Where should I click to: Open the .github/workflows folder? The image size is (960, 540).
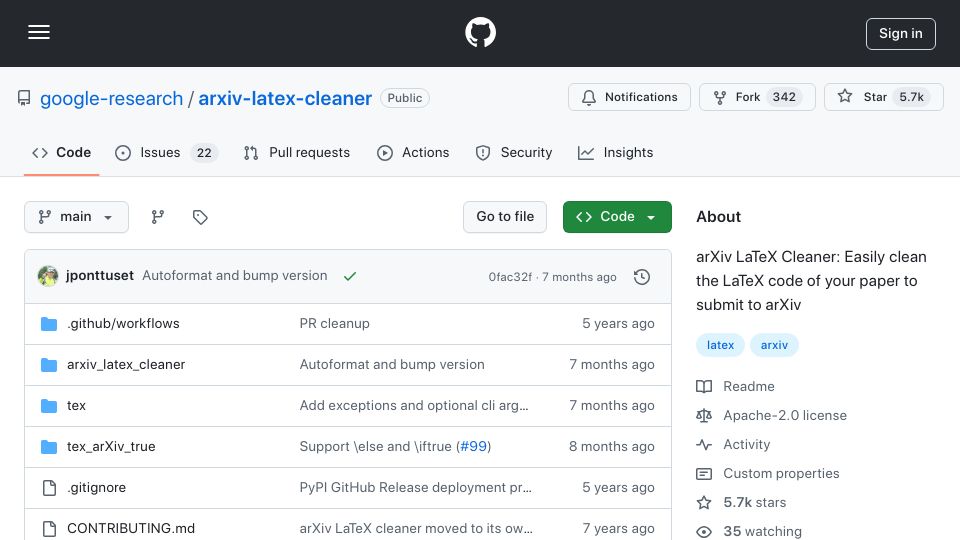(x=123, y=323)
